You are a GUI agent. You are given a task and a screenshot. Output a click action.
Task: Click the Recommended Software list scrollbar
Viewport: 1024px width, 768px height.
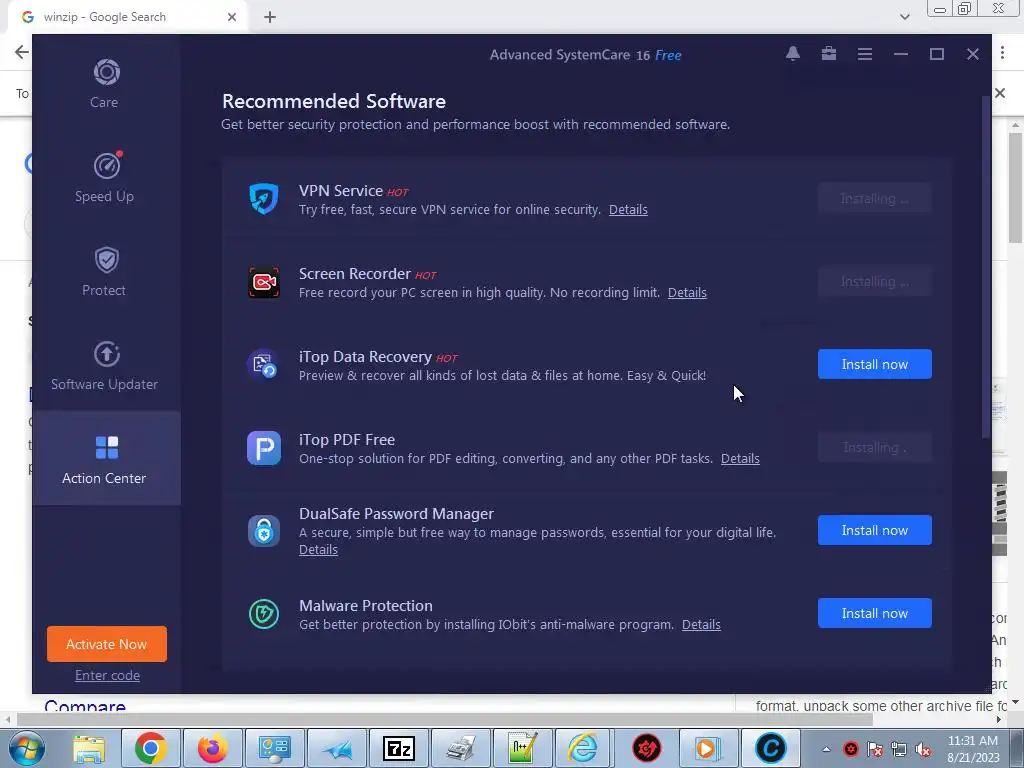coord(986,268)
